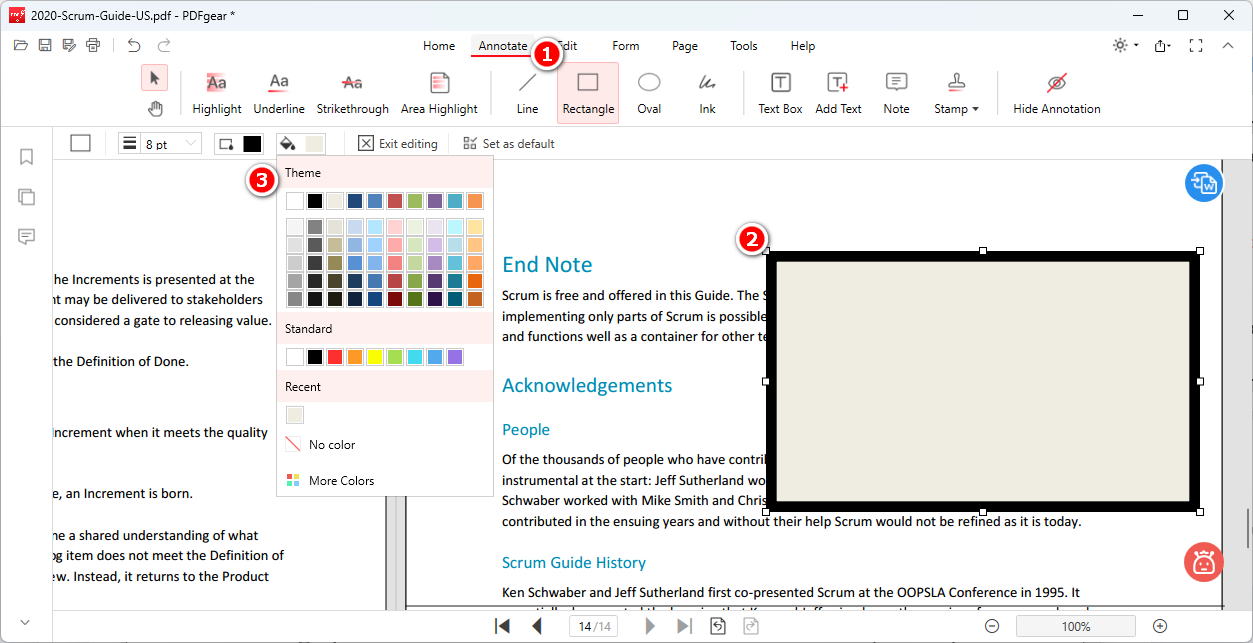
Task: Click the Exit editing button
Action: (397, 143)
